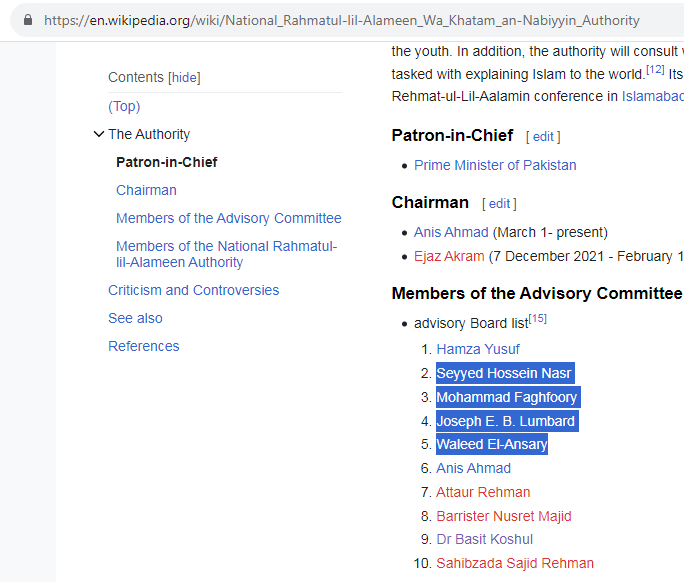Open highlighted Seyyed Hossein Nasr link
This screenshot has height=582, width=684.
505,373
